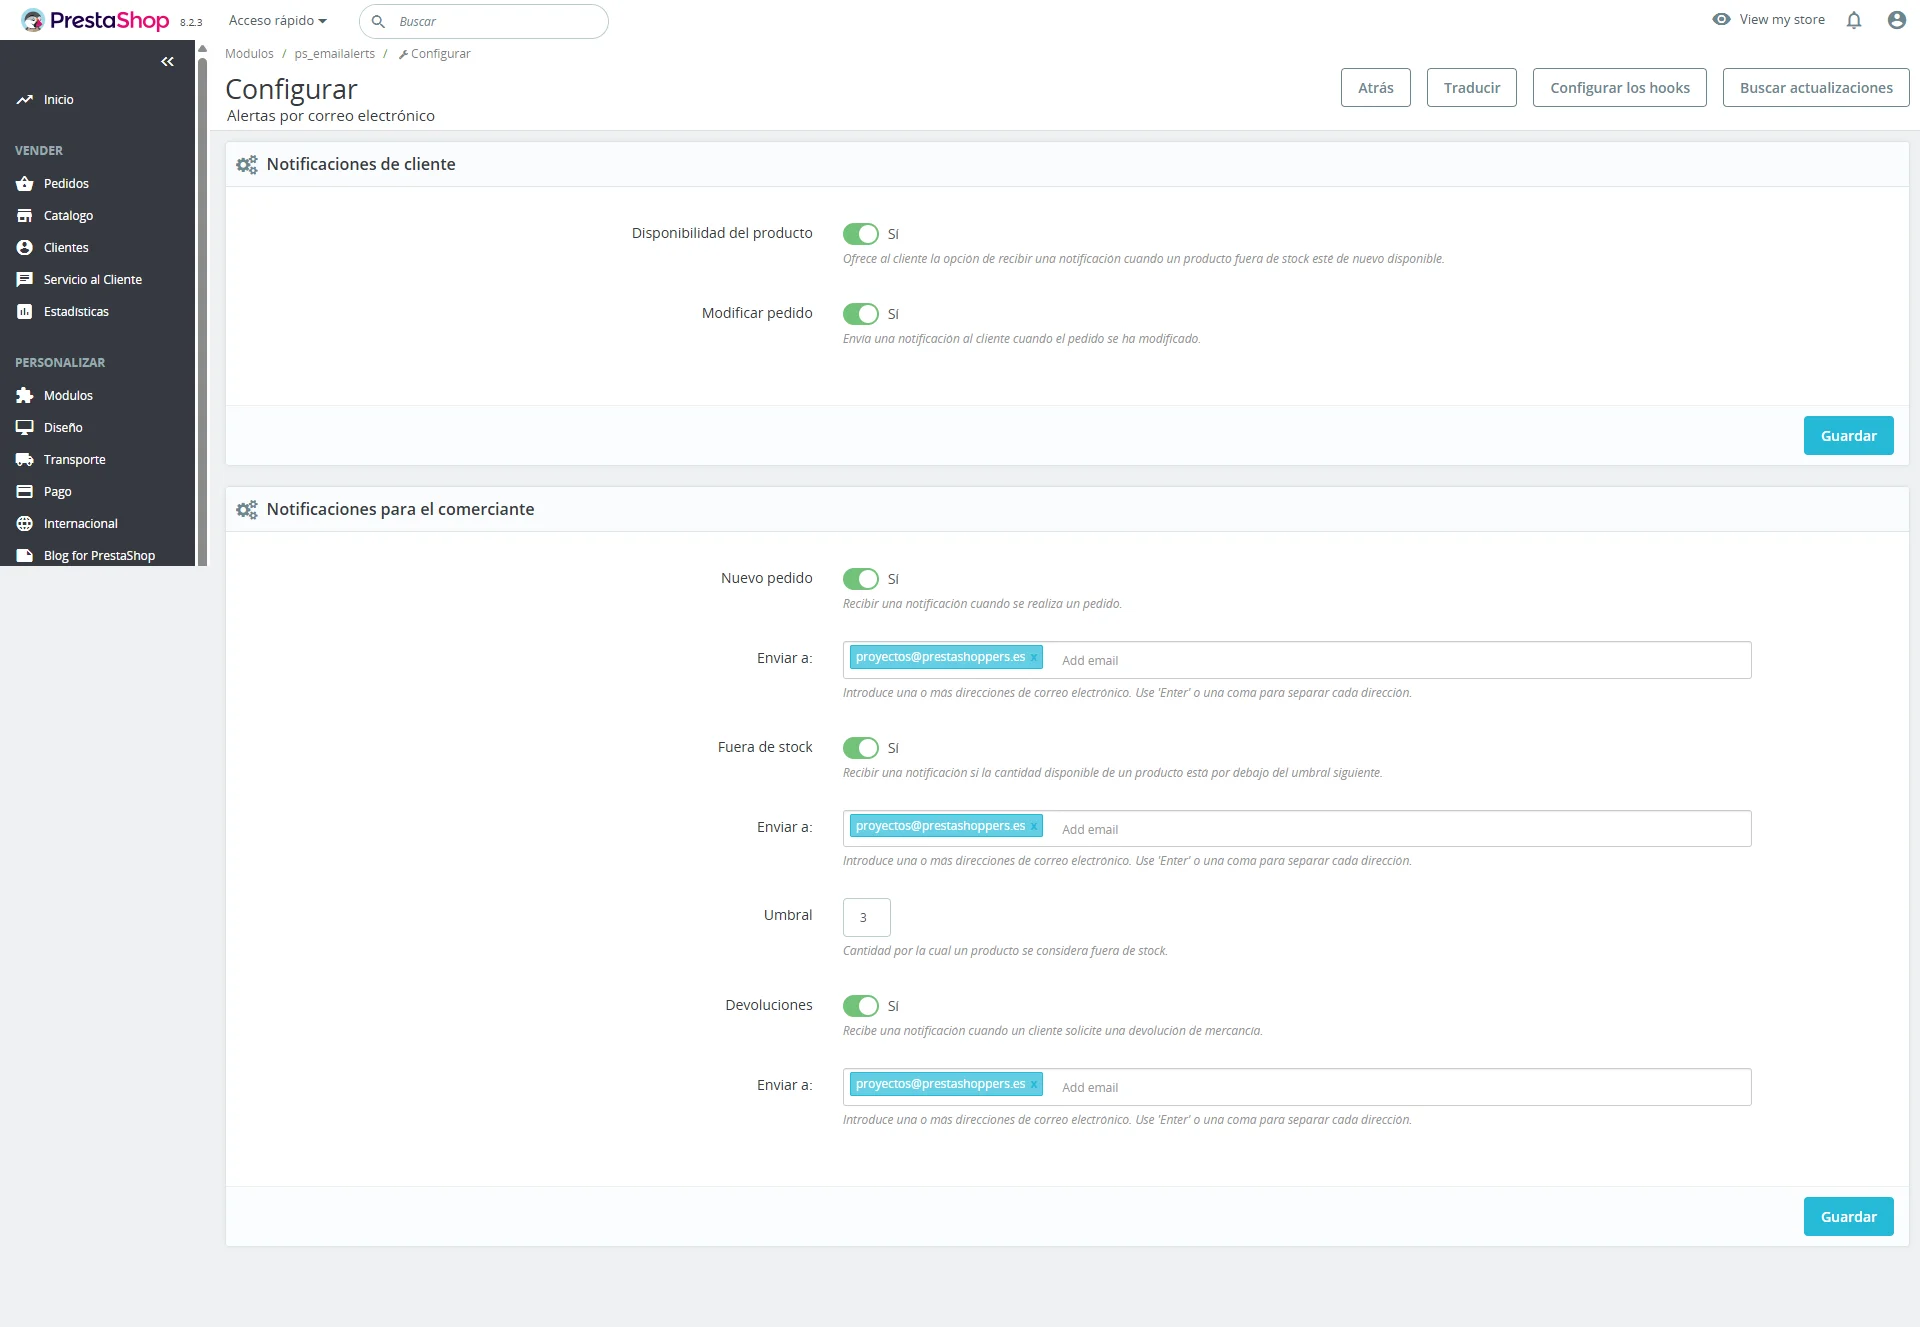Collapse the sidebar with the chevron

(x=167, y=61)
